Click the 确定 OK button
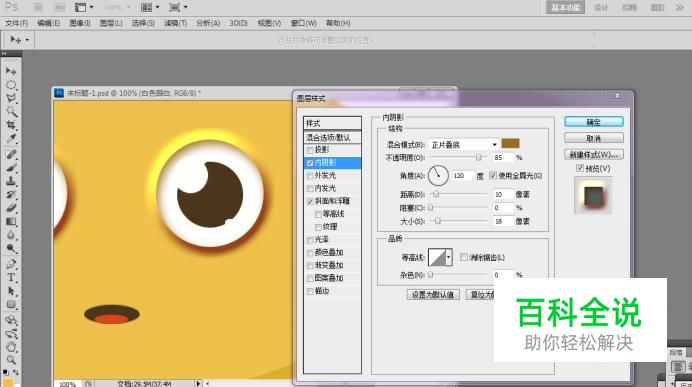 [594, 122]
